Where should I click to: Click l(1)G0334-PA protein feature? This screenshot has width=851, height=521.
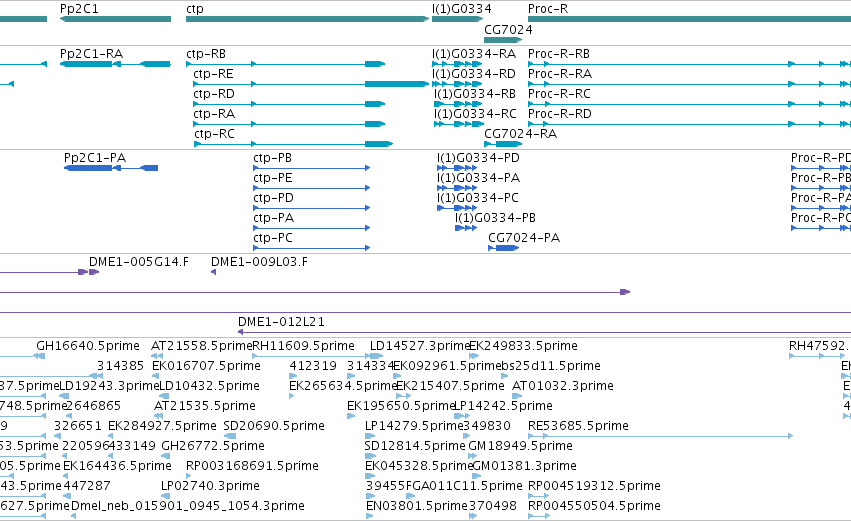457,188
